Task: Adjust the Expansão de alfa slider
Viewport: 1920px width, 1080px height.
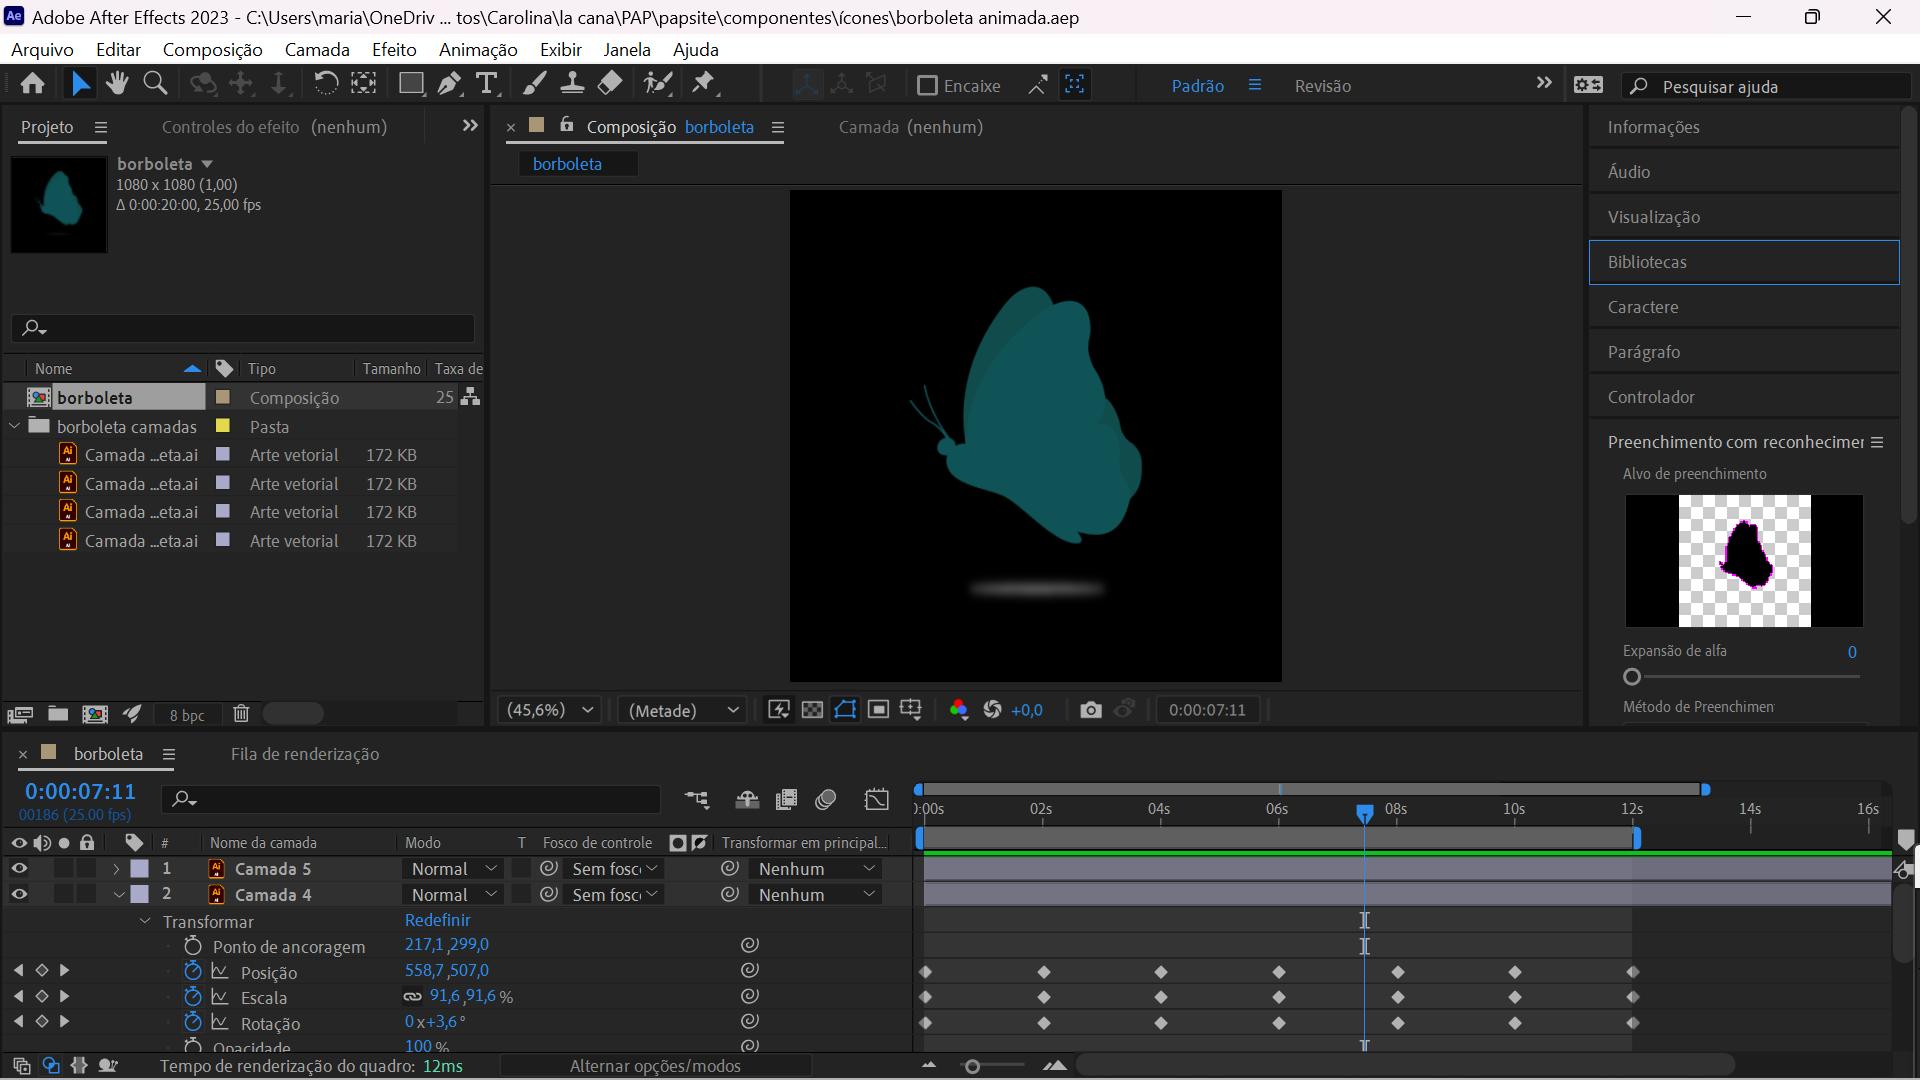Action: pyautogui.click(x=1632, y=677)
